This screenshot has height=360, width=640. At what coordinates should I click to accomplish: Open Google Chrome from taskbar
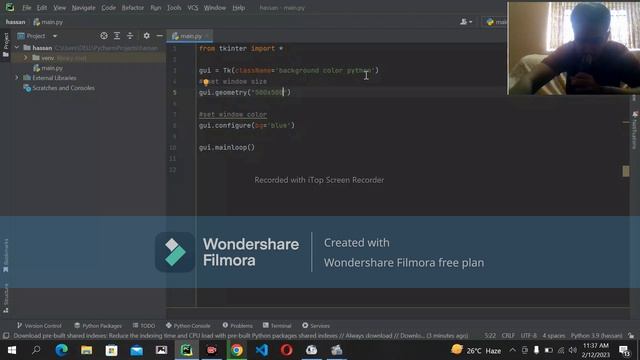pyautogui.click(x=237, y=350)
